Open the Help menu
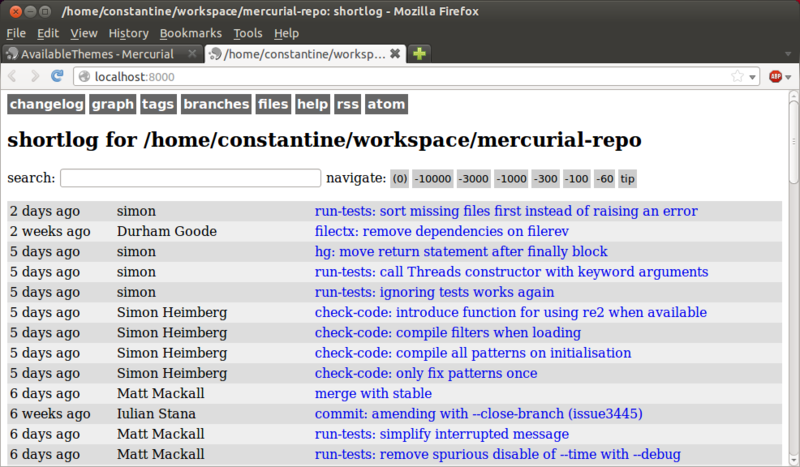This screenshot has height=467, width=800. 286,33
